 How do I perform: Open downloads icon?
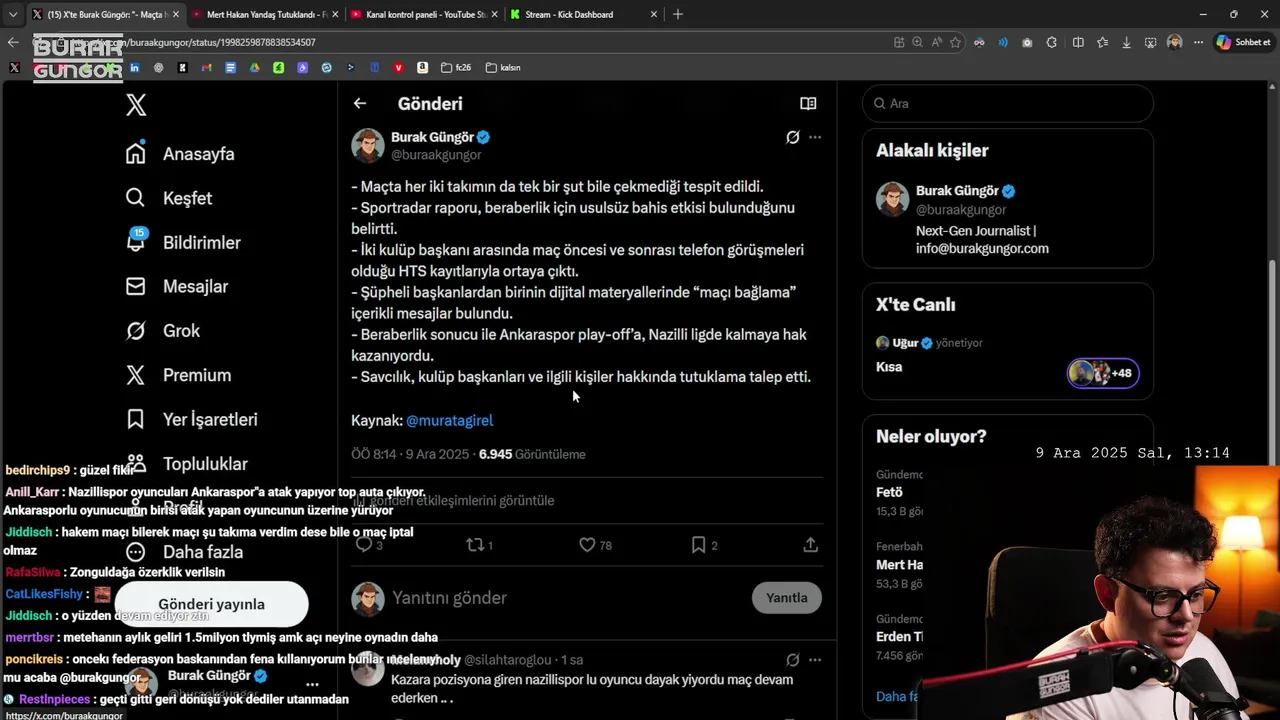(1127, 42)
